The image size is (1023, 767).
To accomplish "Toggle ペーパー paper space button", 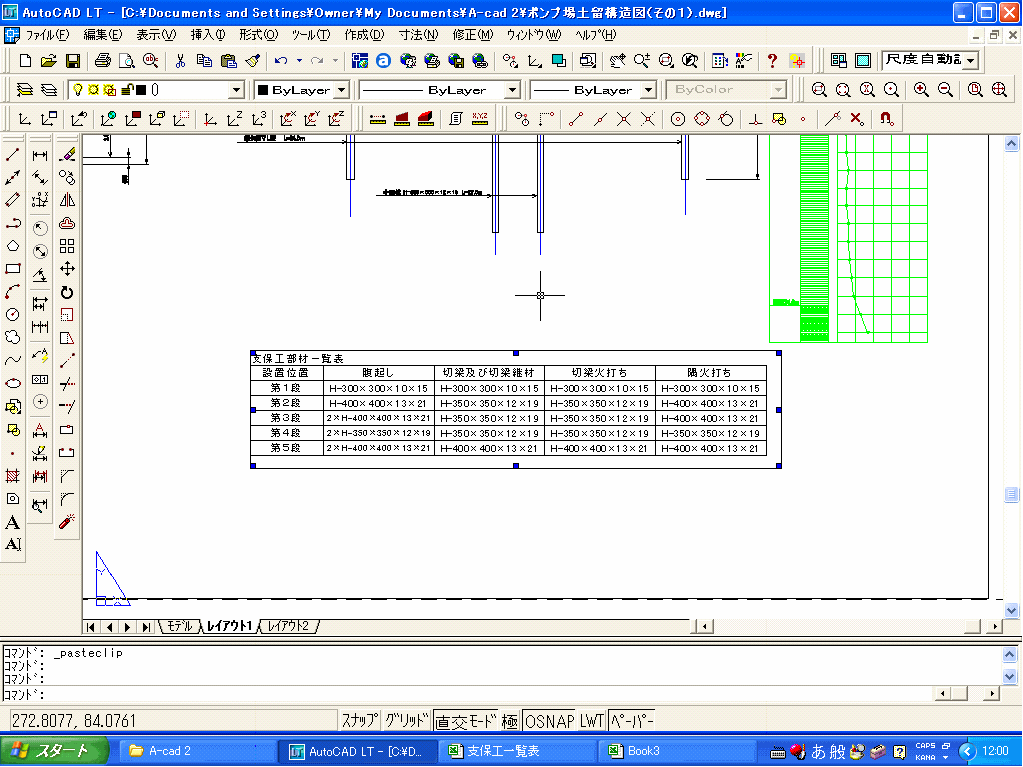I will (x=631, y=721).
